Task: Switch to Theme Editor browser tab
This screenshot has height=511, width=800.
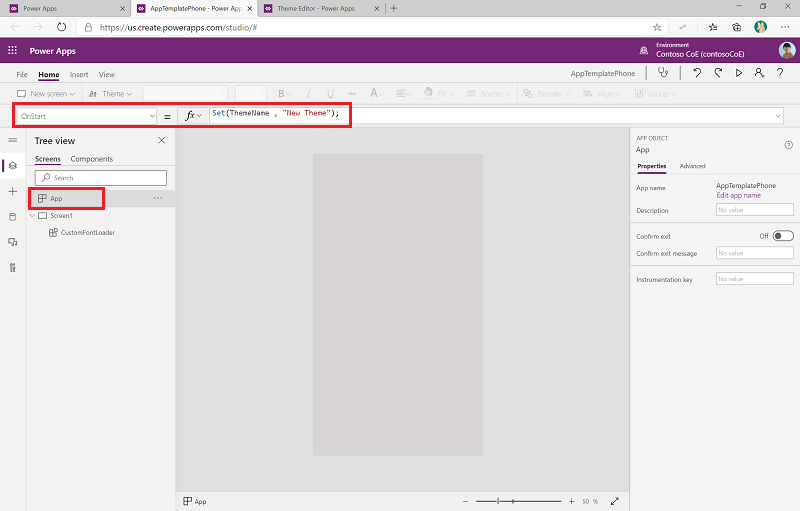Action: 321,9
